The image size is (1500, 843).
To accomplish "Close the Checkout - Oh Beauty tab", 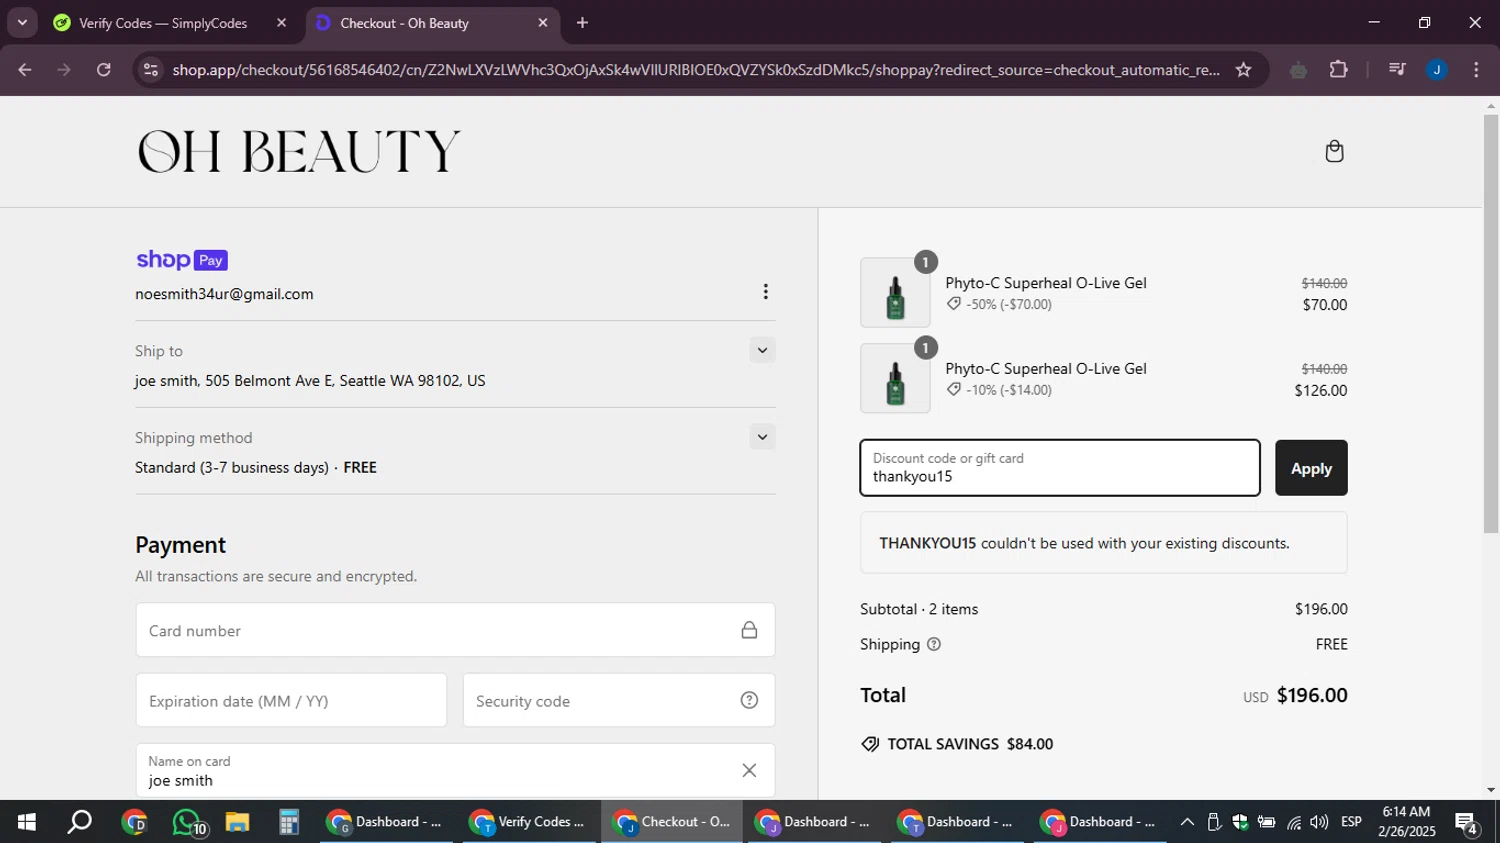I will pyautogui.click(x=543, y=23).
